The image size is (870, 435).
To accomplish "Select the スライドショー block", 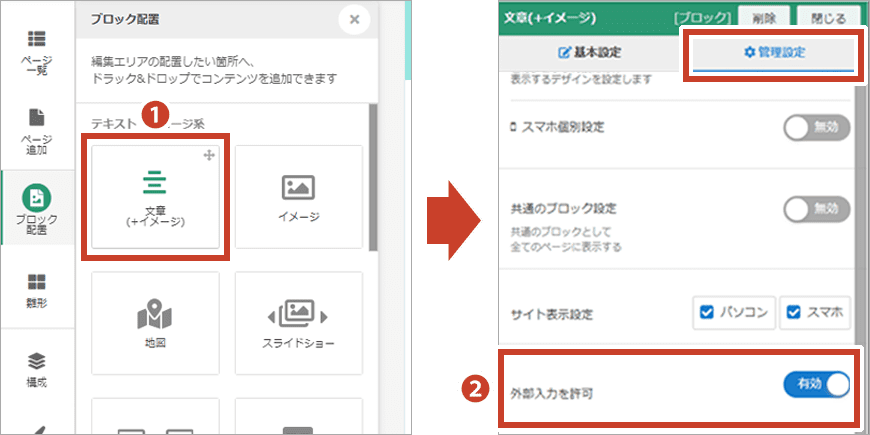I will [298, 324].
